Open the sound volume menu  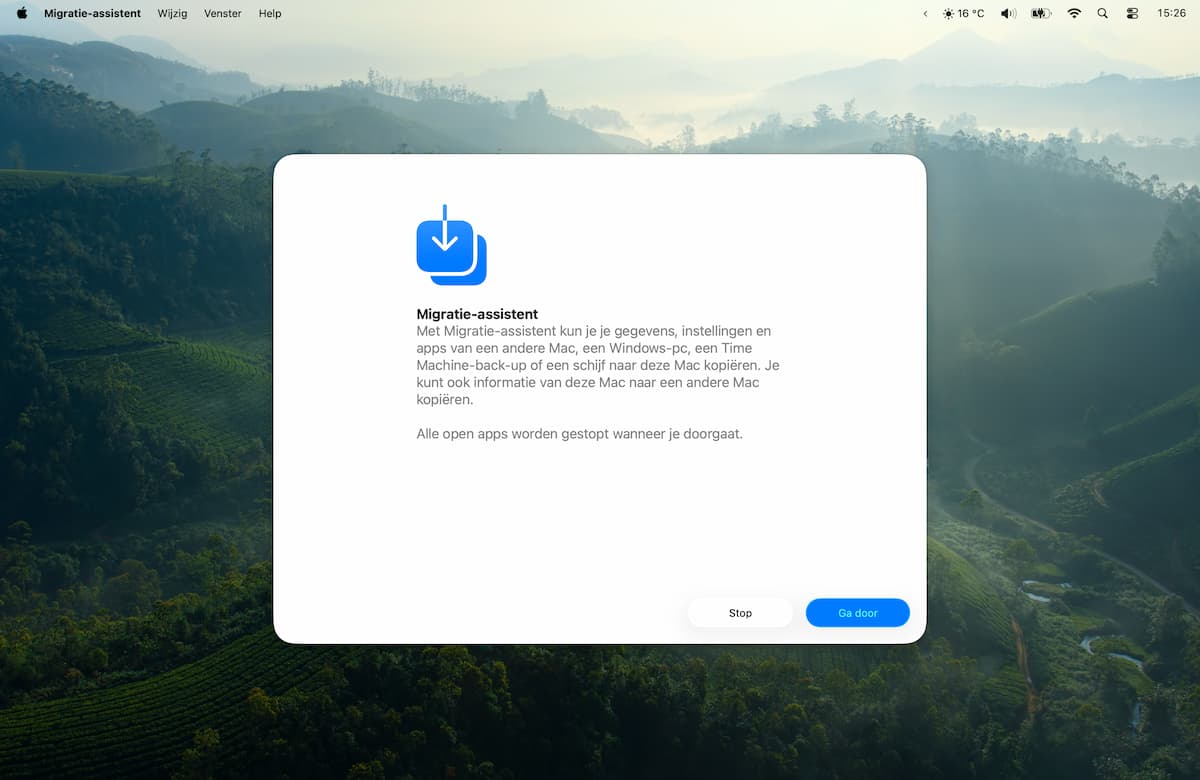[1008, 13]
